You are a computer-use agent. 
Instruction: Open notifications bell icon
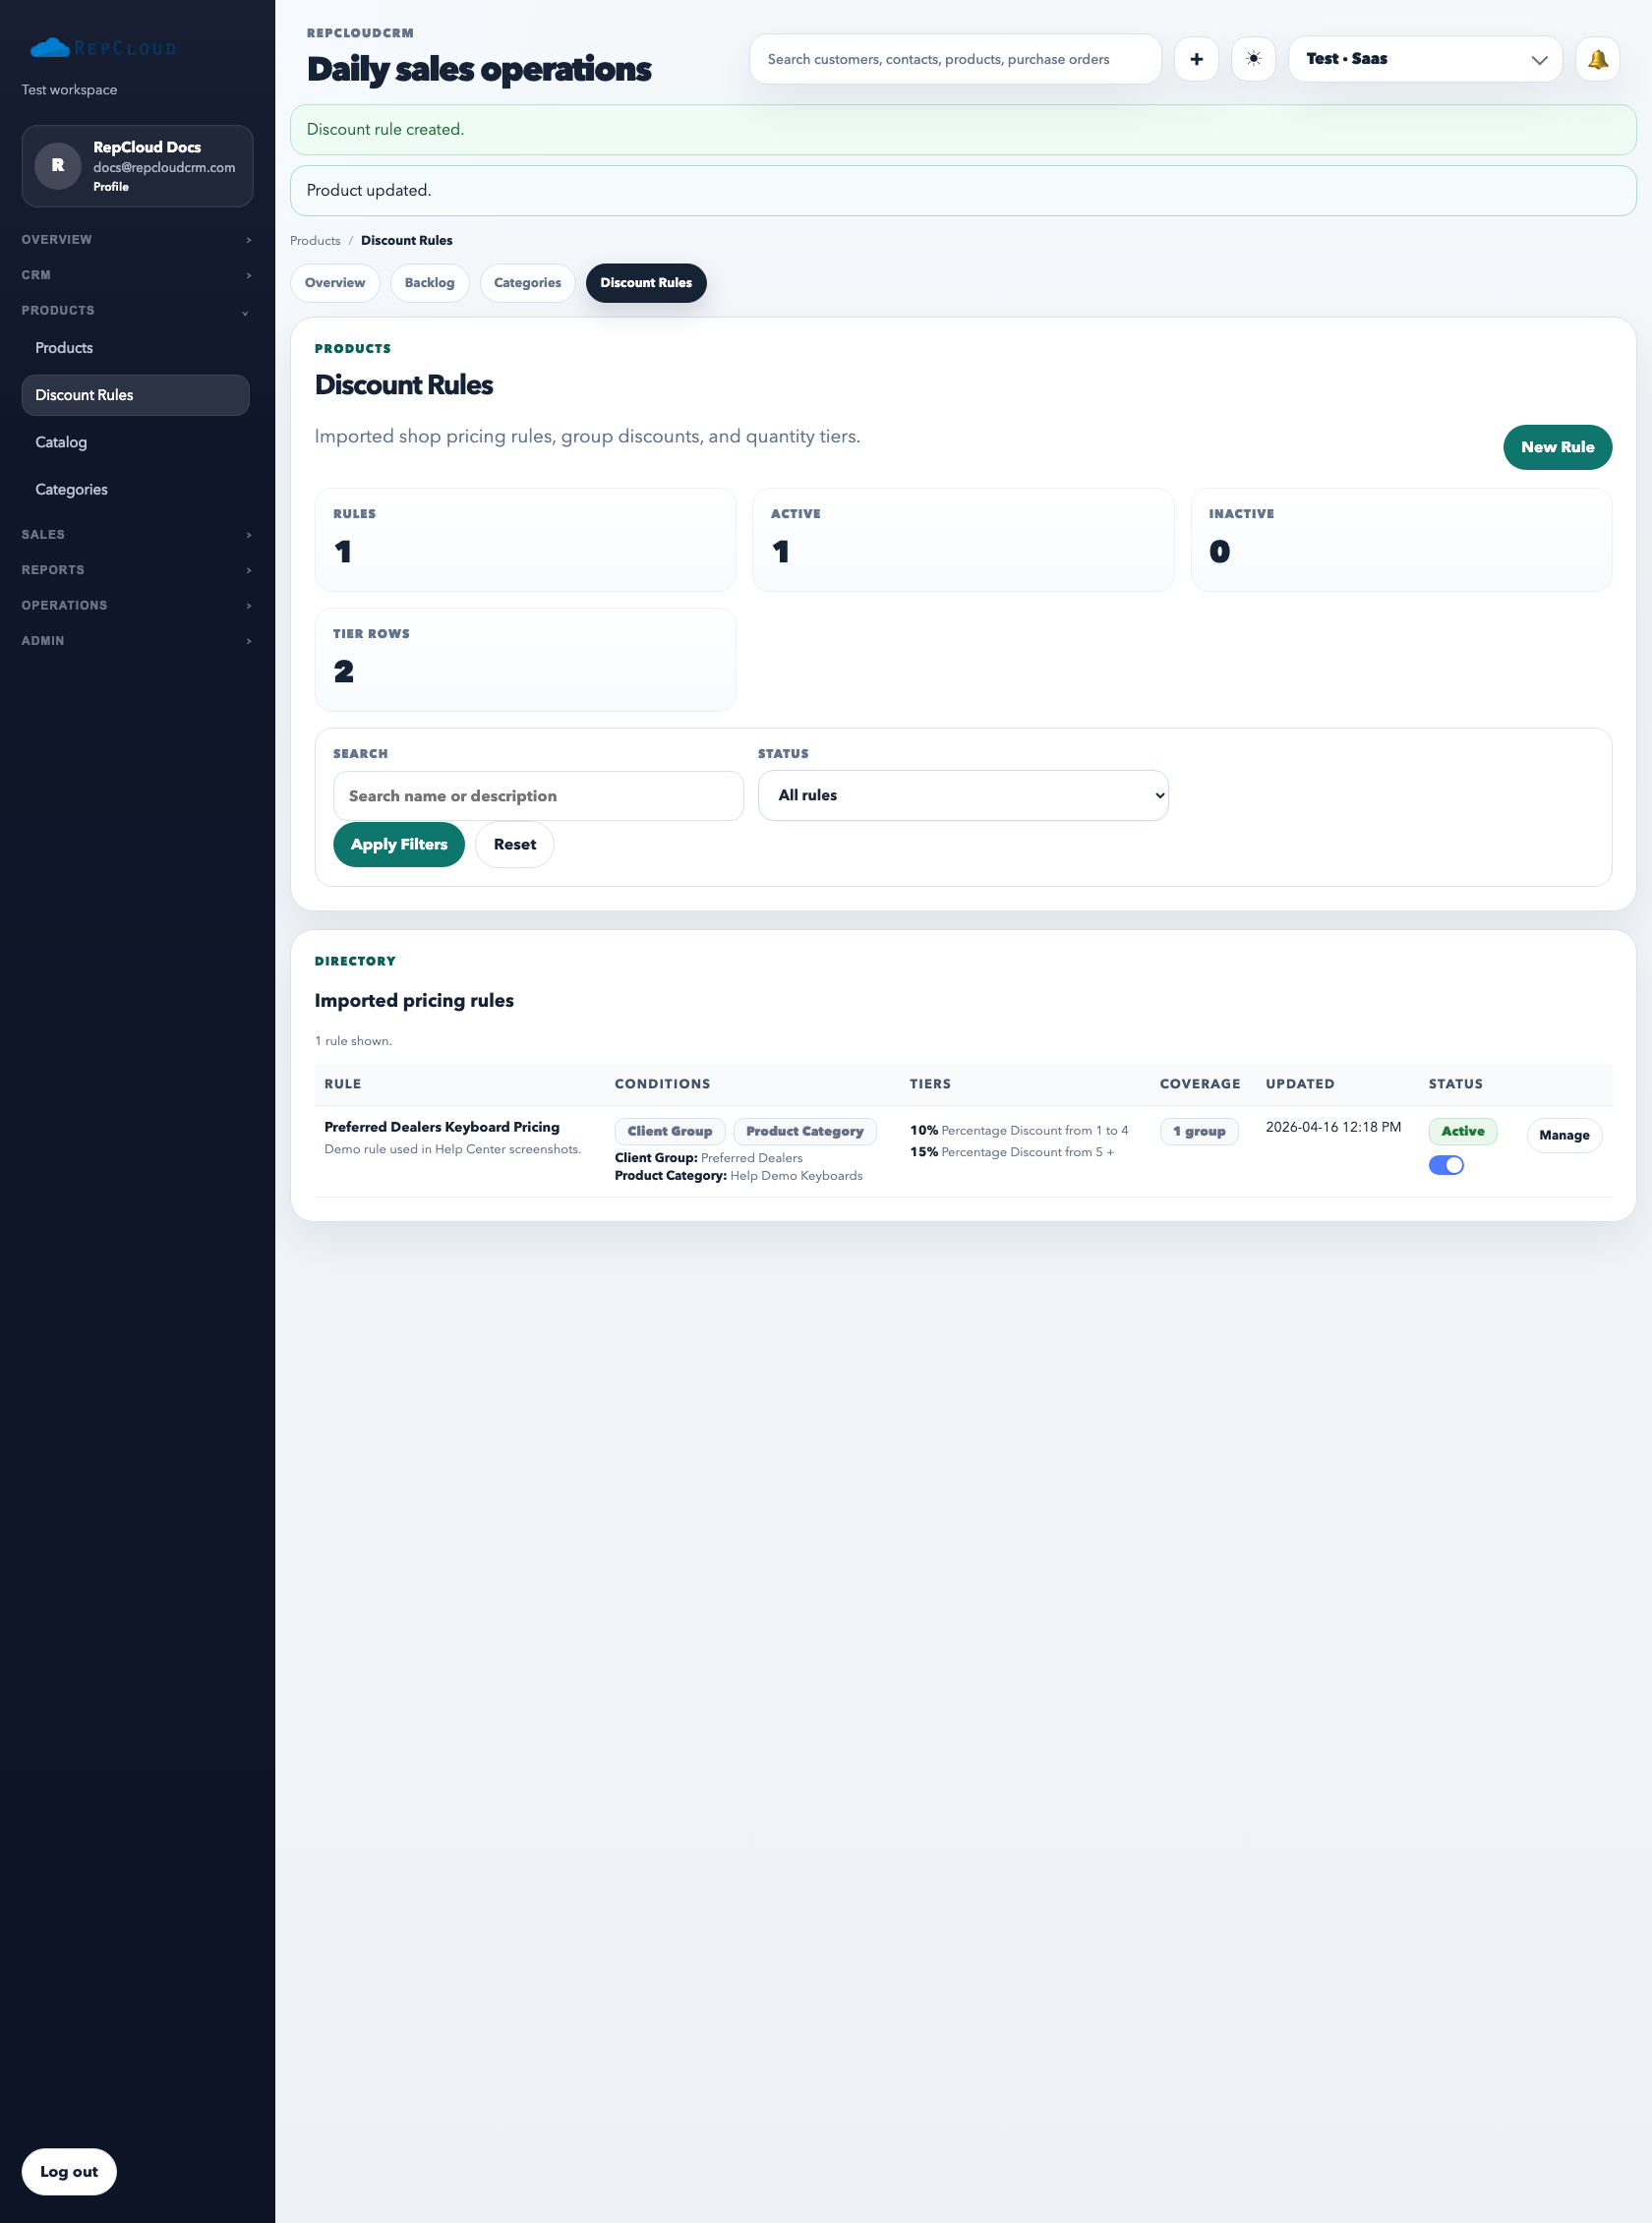tap(1597, 59)
